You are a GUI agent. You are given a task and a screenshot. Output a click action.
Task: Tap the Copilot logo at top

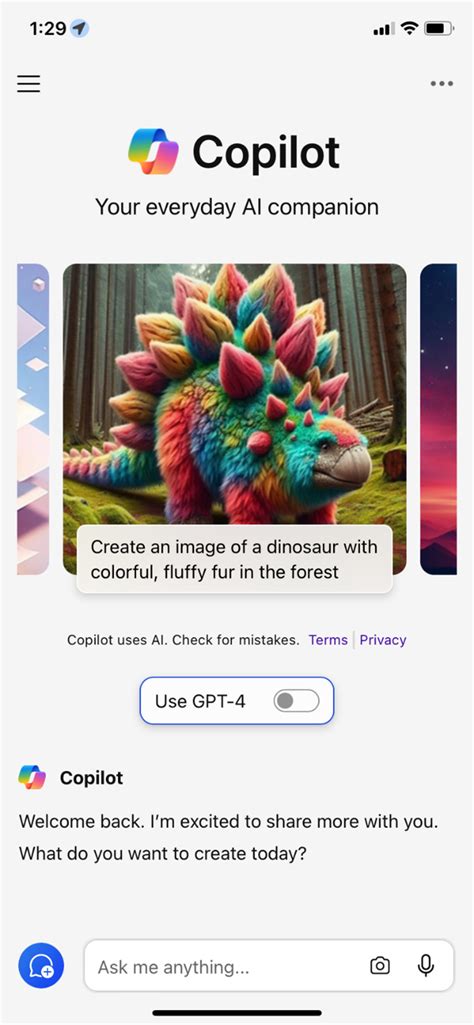click(154, 152)
